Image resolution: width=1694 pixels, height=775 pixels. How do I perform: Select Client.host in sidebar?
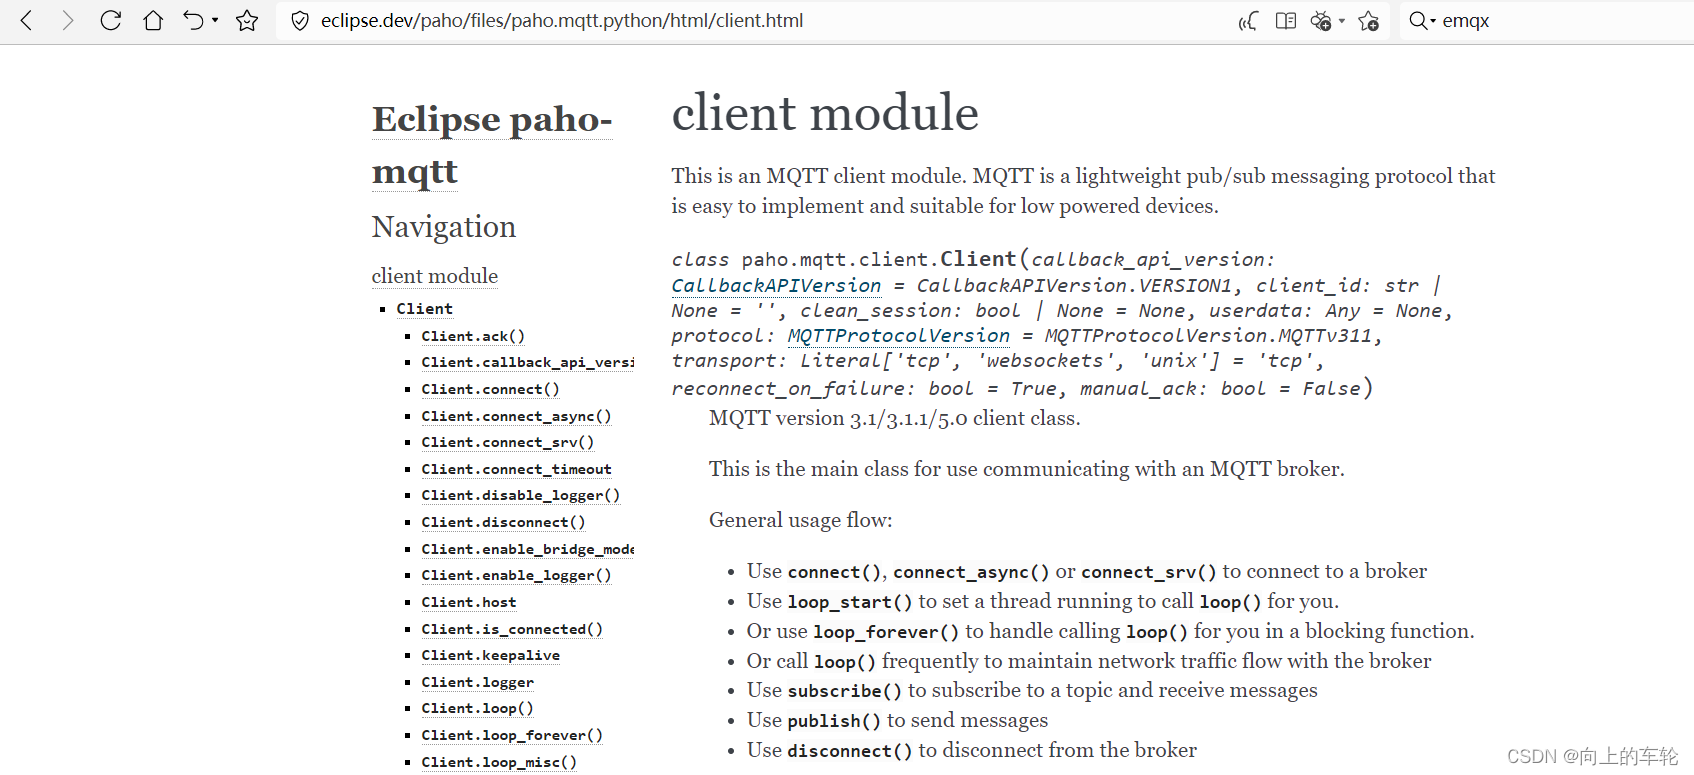click(x=469, y=602)
